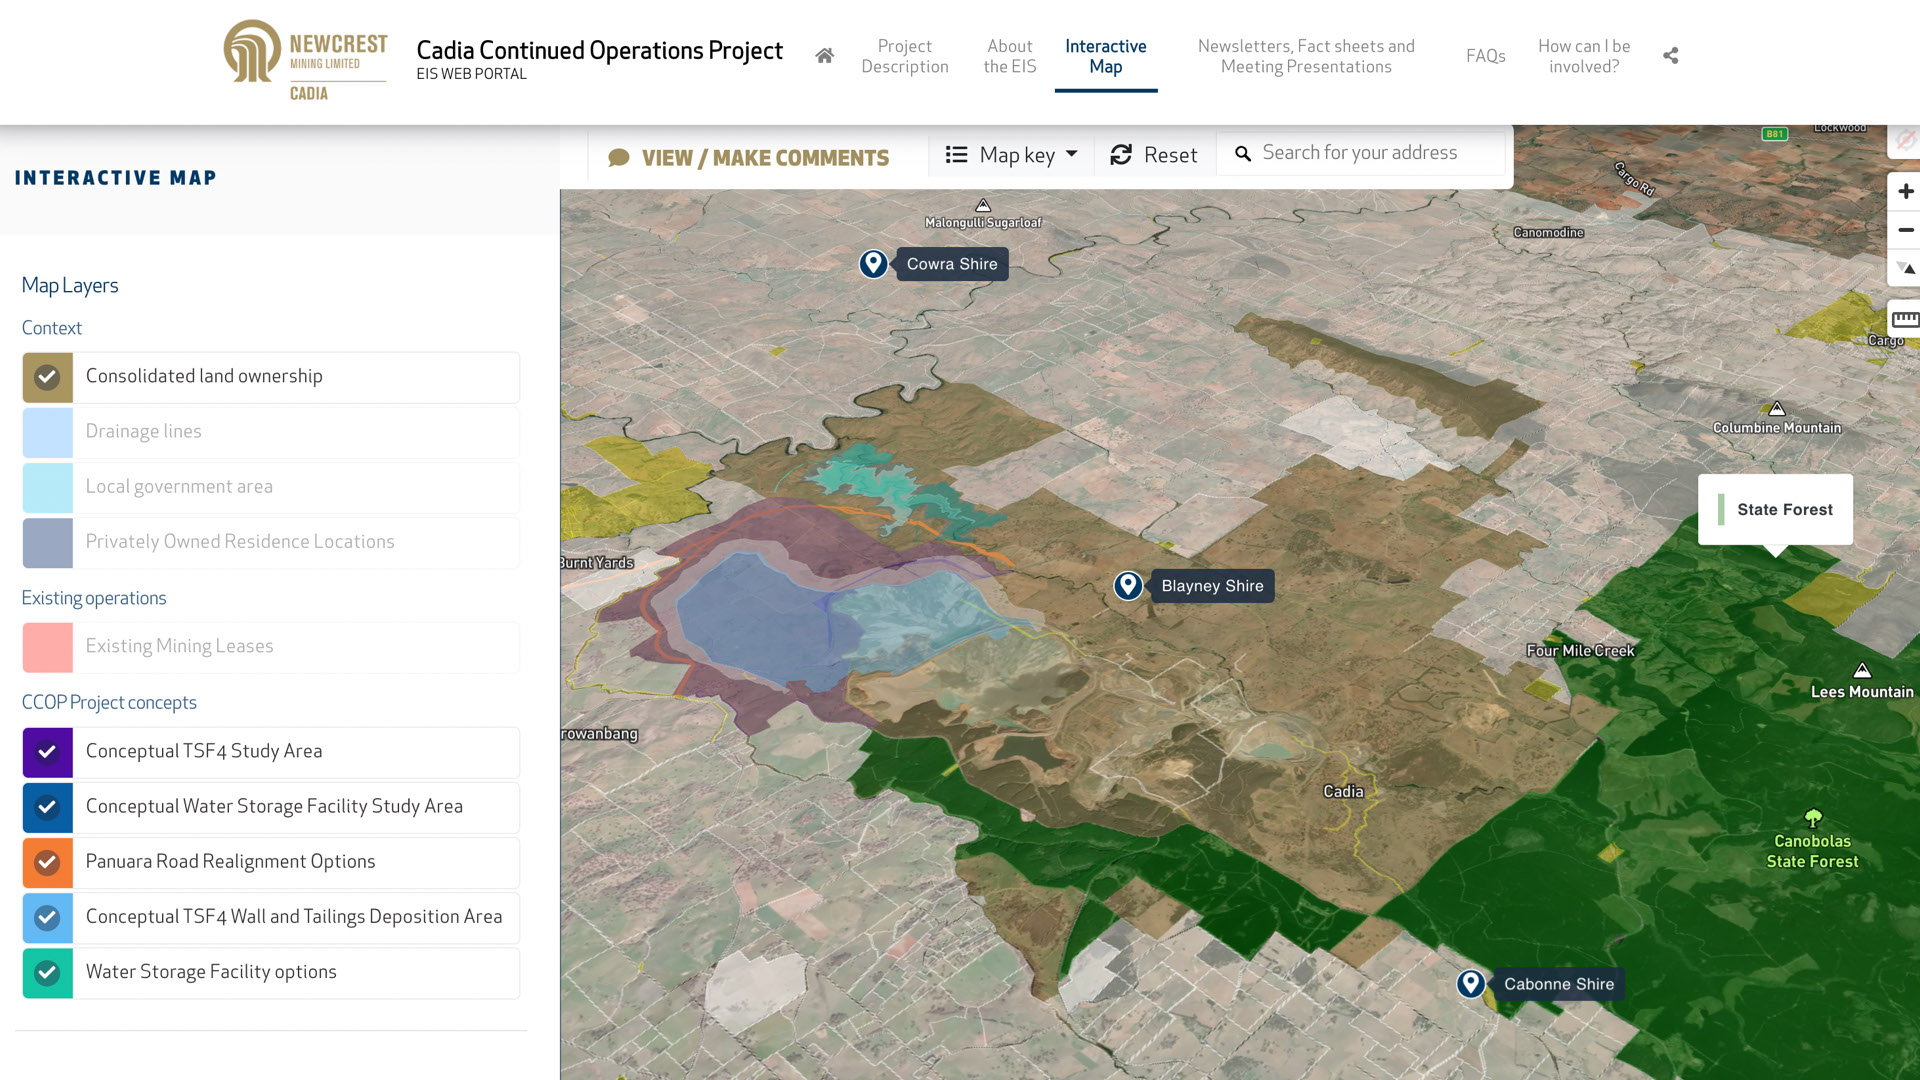Click the Cowra Shire location marker
Image resolution: width=1920 pixels, height=1080 pixels.
tap(873, 263)
